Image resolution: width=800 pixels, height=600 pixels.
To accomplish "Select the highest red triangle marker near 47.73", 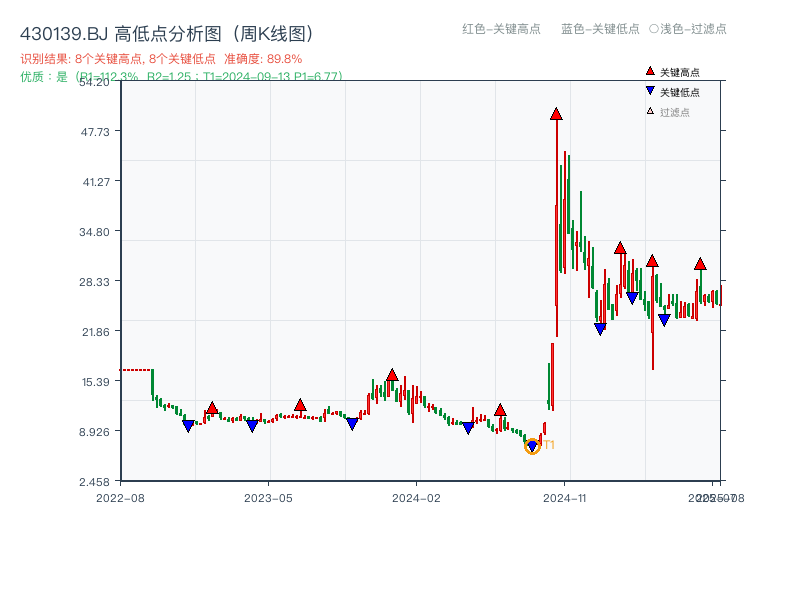I will point(556,114).
